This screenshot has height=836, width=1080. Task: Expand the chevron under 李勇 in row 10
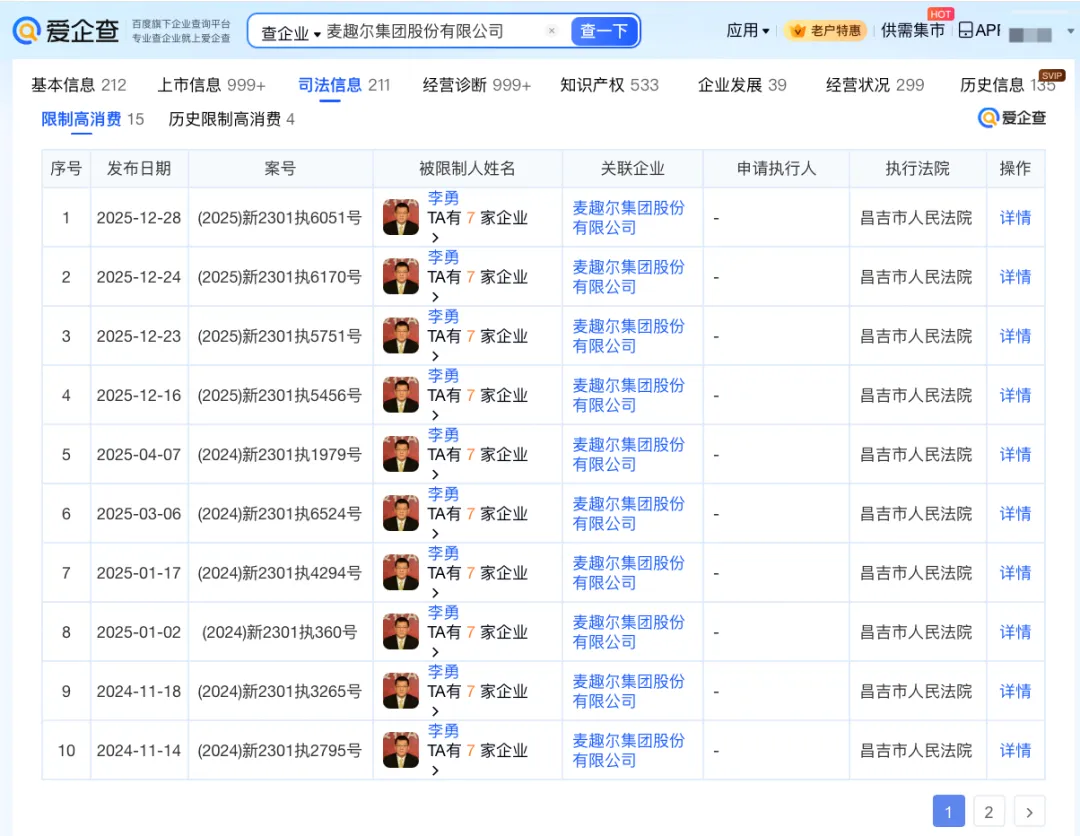[x=435, y=771]
